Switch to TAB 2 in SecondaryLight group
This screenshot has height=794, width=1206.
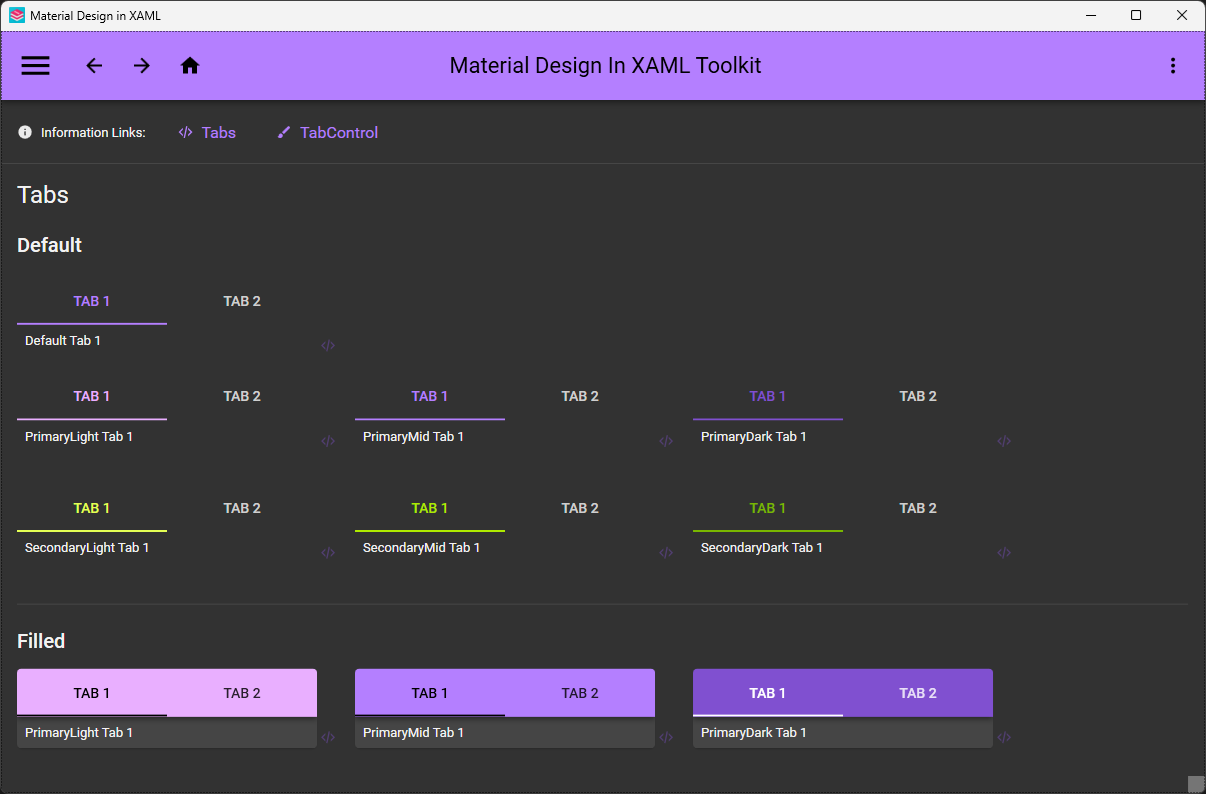pos(242,508)
